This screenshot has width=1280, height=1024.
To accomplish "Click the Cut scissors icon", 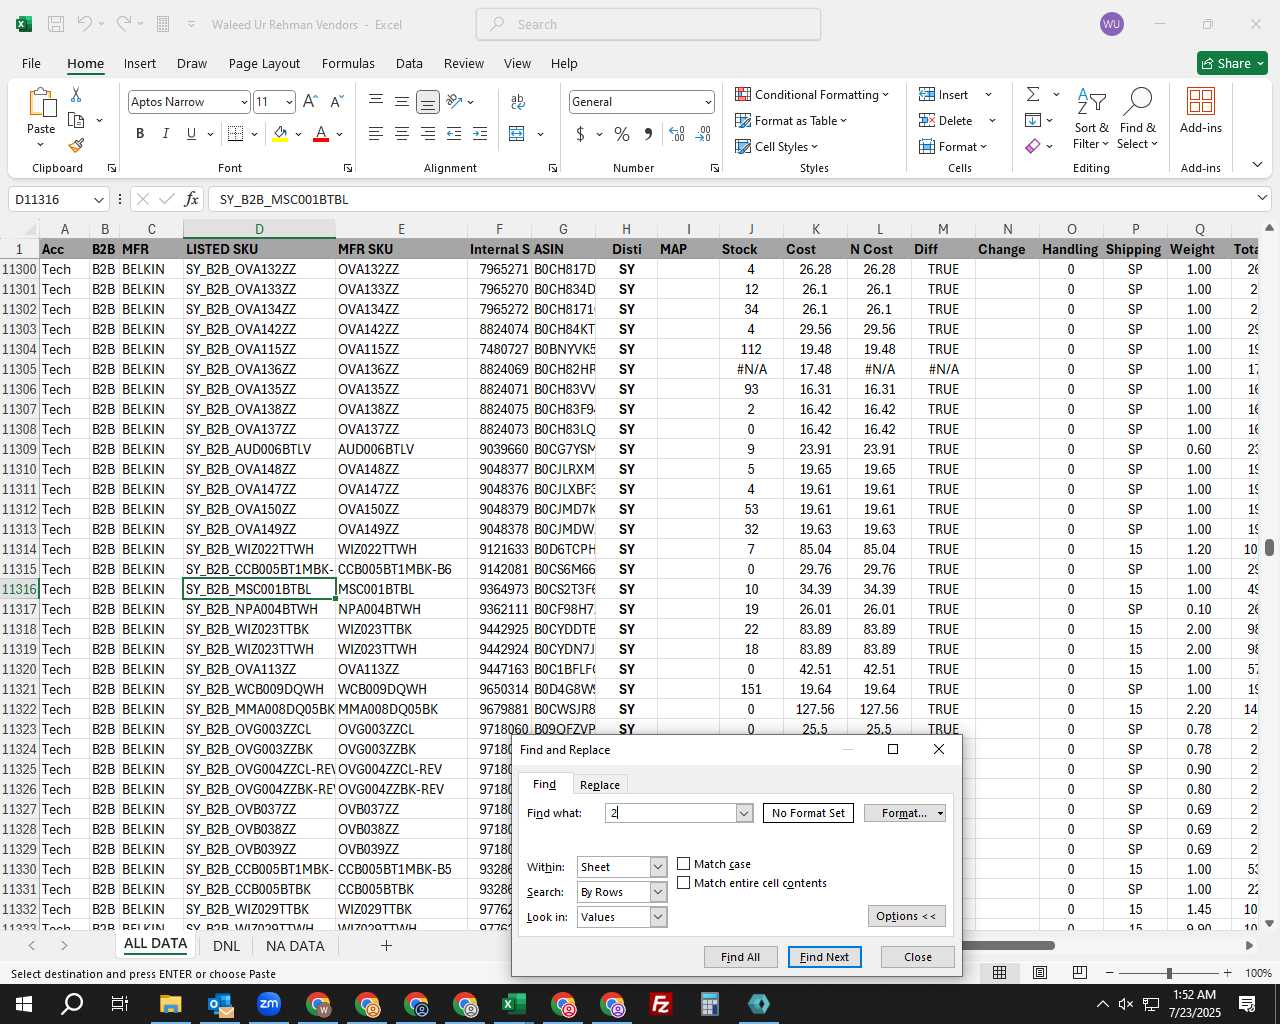I will 76,95.
